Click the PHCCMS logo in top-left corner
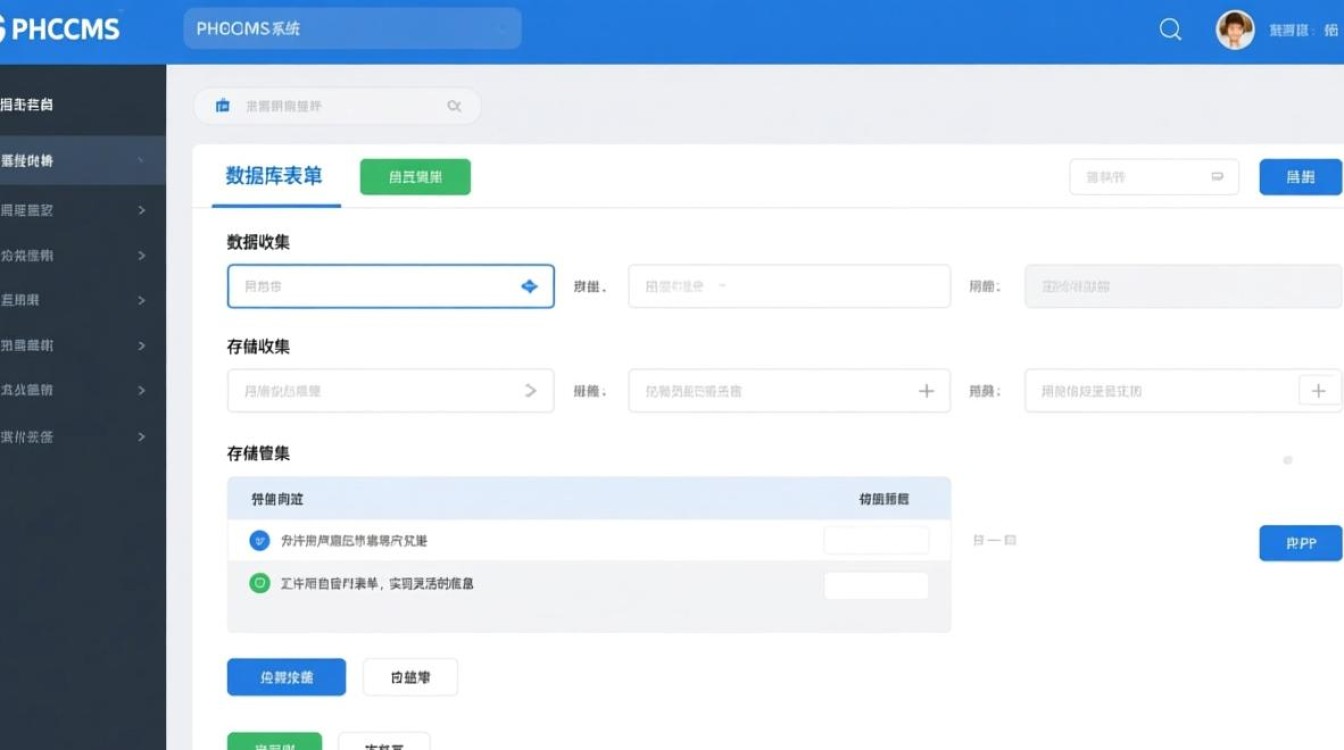 [x=60, y=29]
